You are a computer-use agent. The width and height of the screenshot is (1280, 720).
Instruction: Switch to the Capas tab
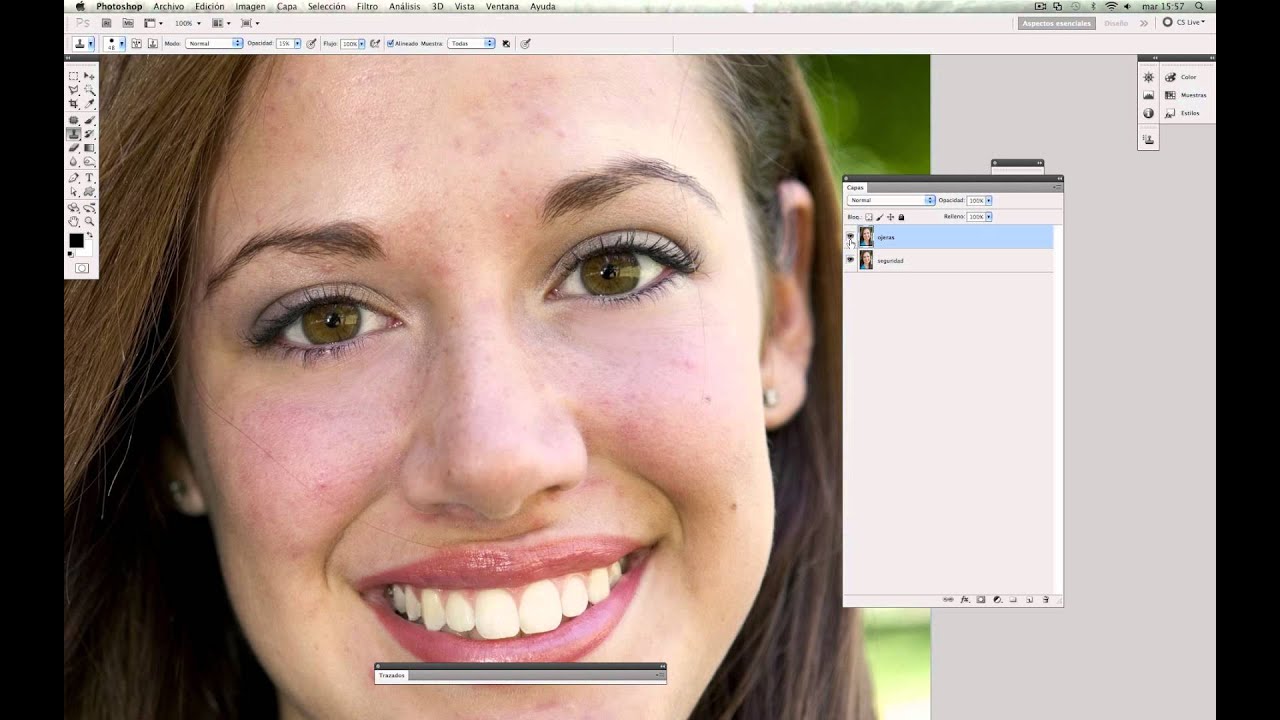[x=855, y=187]
